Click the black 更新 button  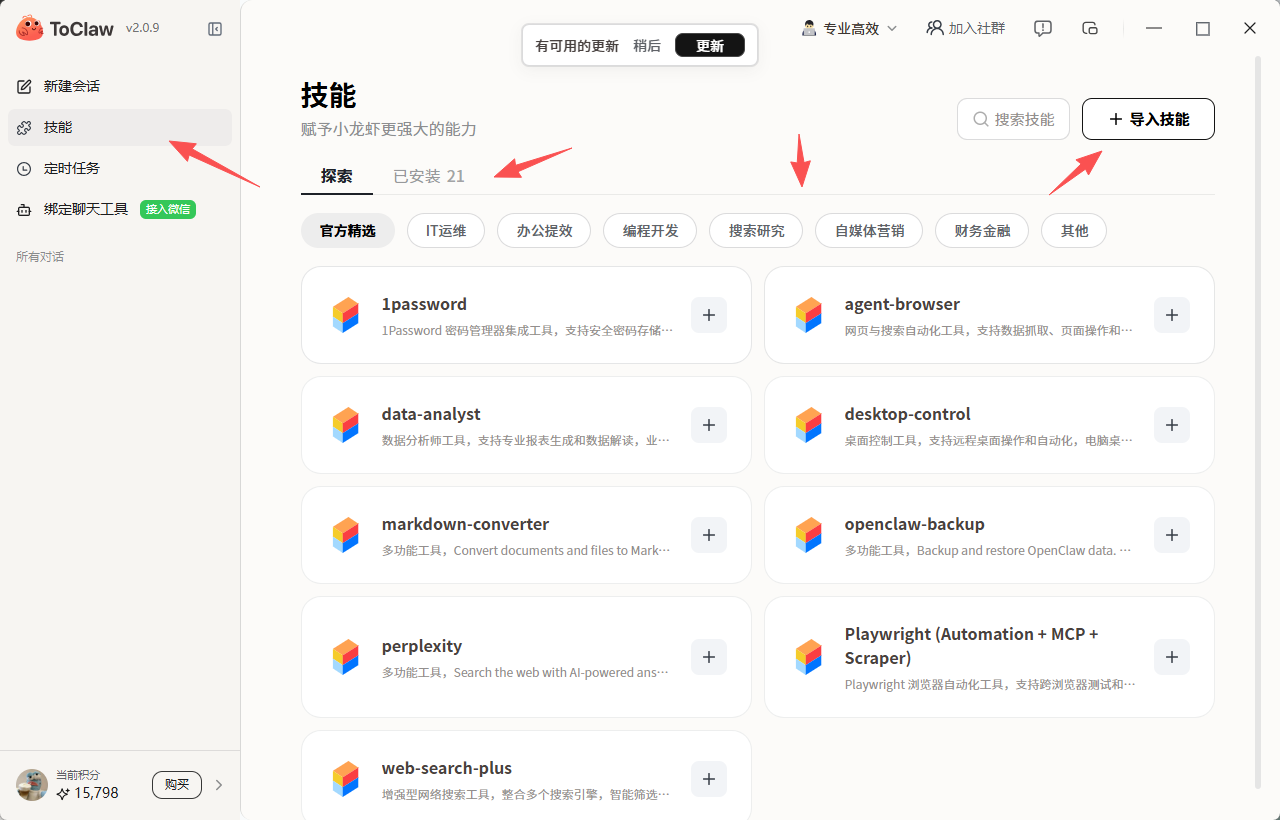[x=710, y=45]
